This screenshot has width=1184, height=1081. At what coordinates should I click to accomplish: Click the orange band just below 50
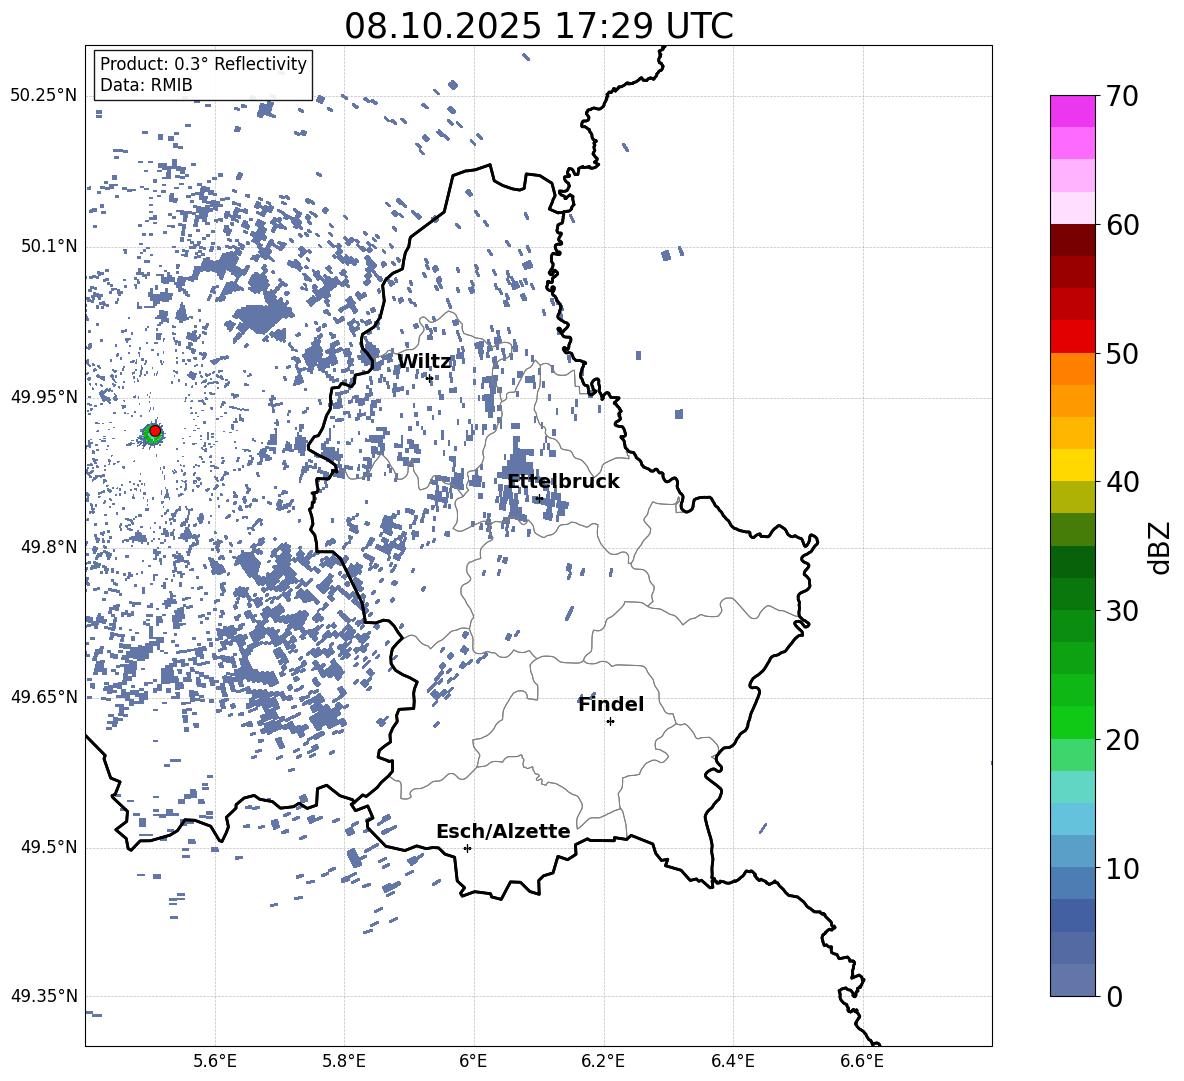coord(1073,369)
